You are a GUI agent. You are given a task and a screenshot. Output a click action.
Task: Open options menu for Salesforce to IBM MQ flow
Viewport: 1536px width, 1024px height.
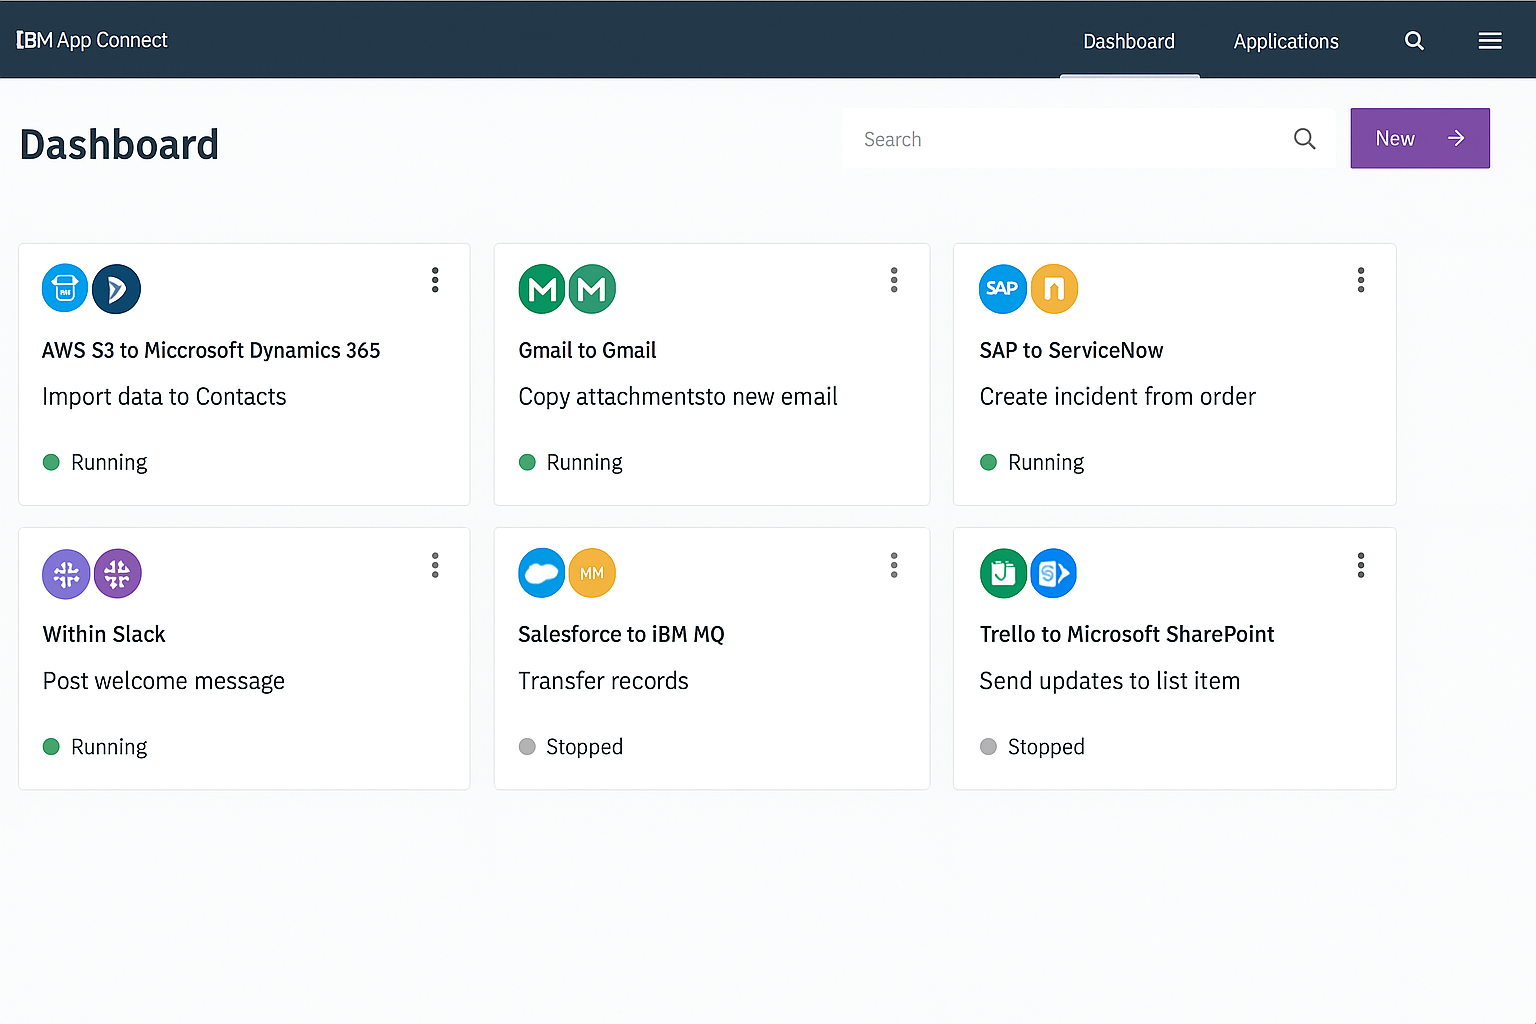pyautogui.click(x=894, y=565)
